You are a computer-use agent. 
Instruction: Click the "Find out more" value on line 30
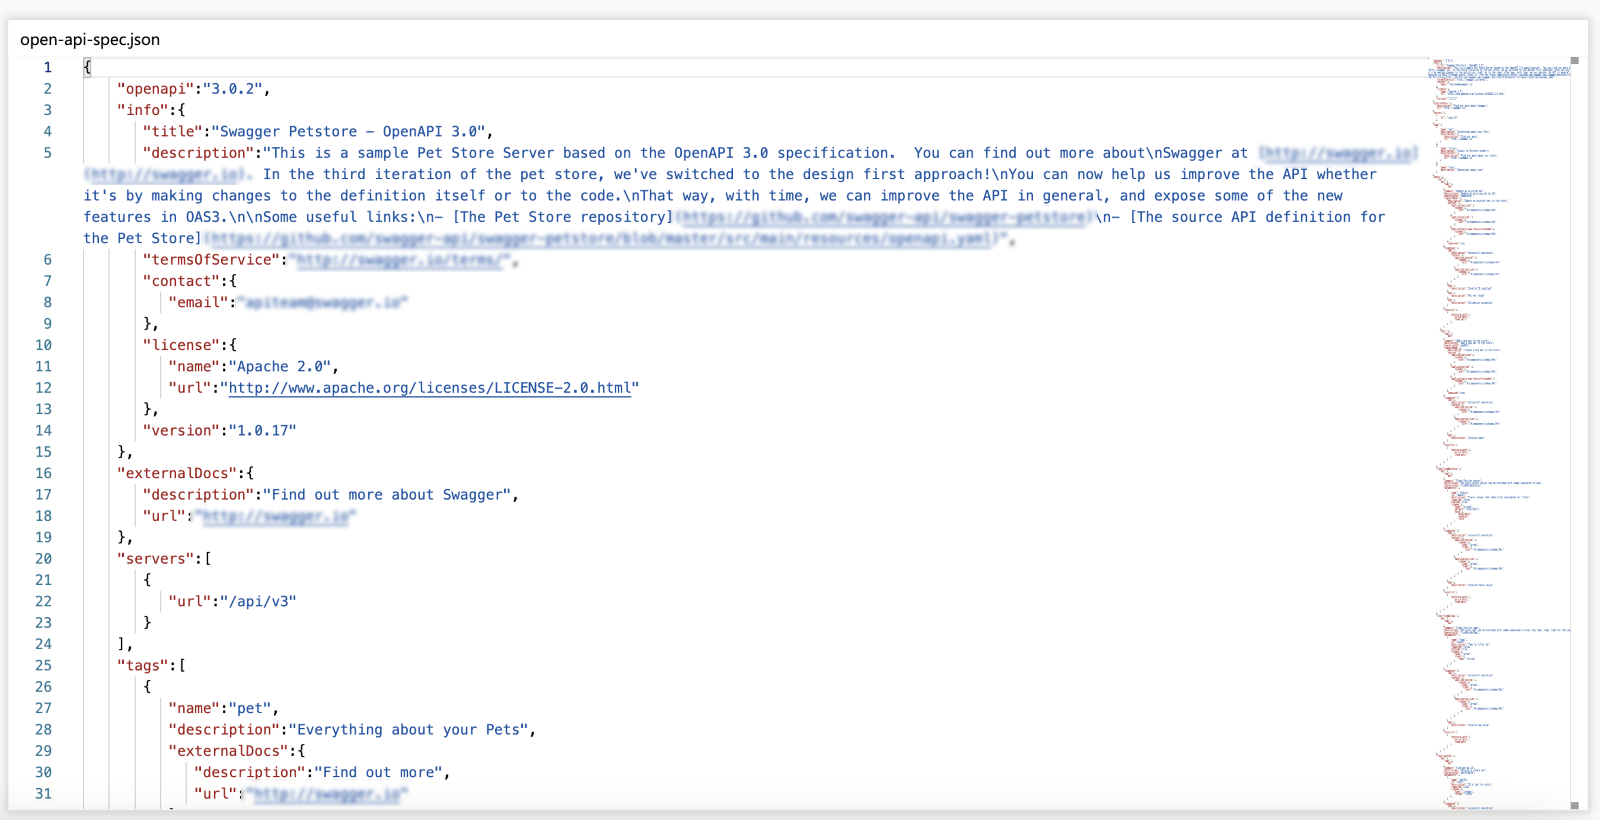click(379, 773)
